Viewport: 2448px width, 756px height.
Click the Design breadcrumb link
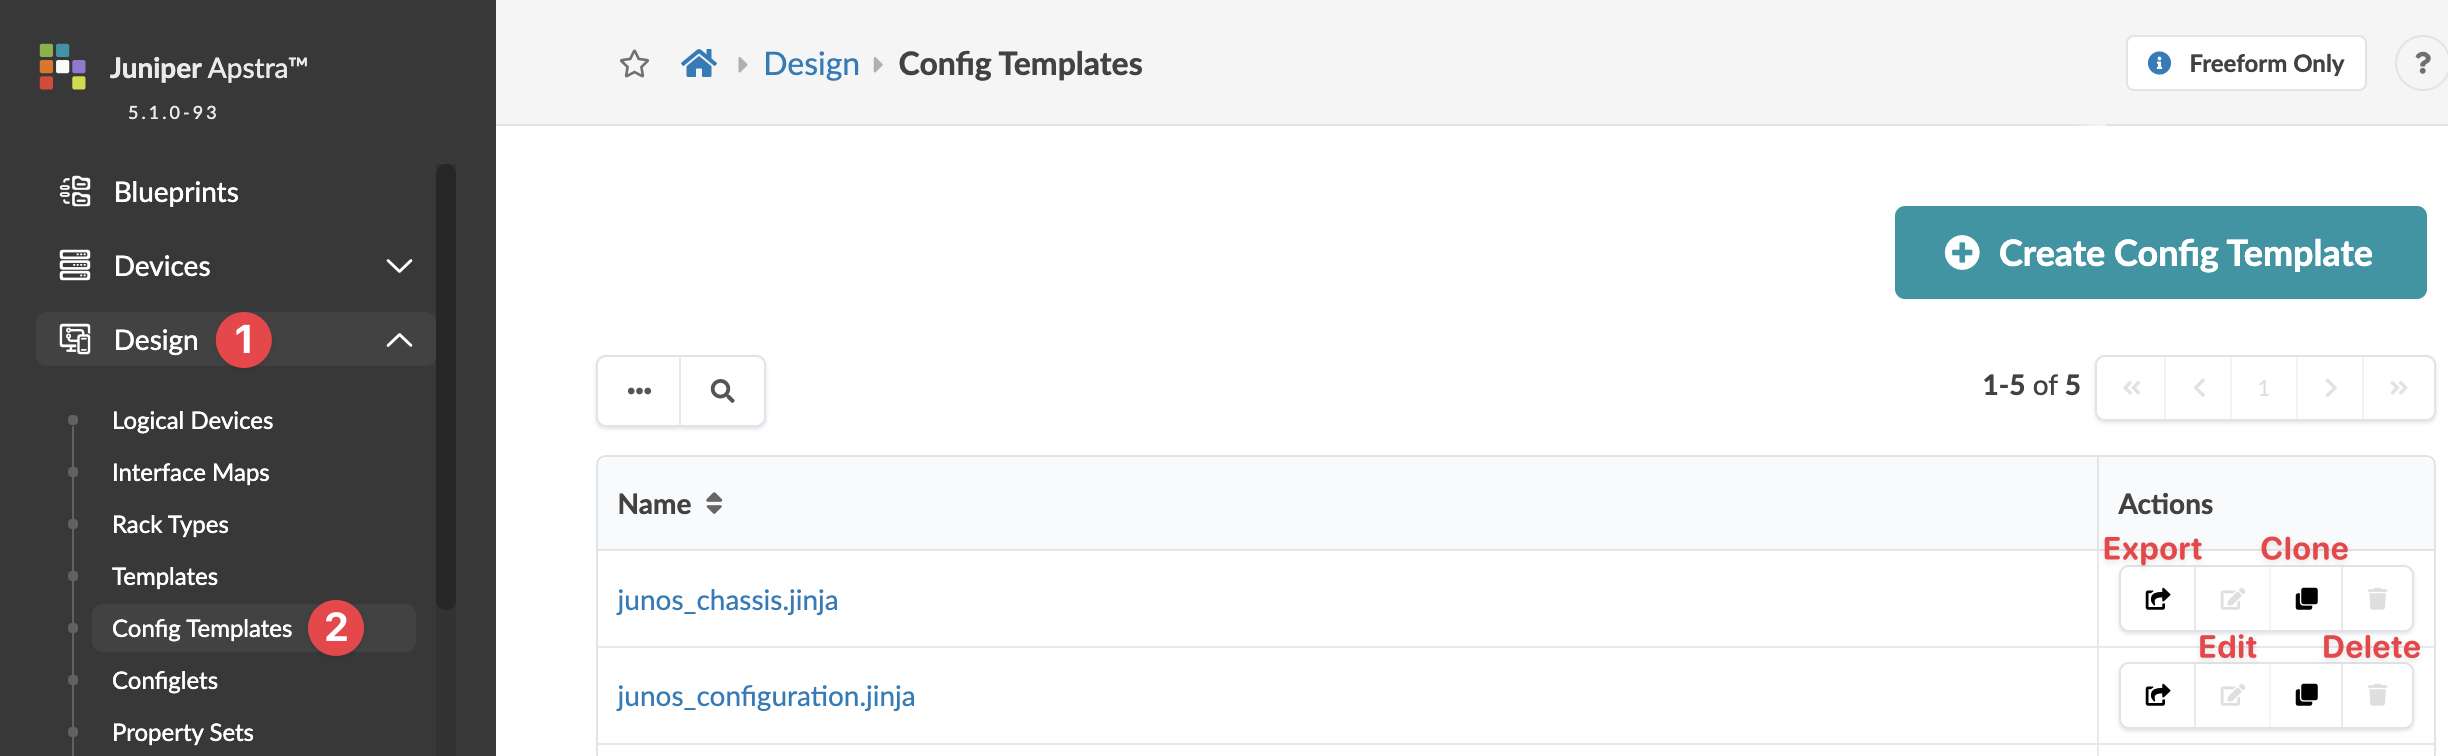click(811, 64)
